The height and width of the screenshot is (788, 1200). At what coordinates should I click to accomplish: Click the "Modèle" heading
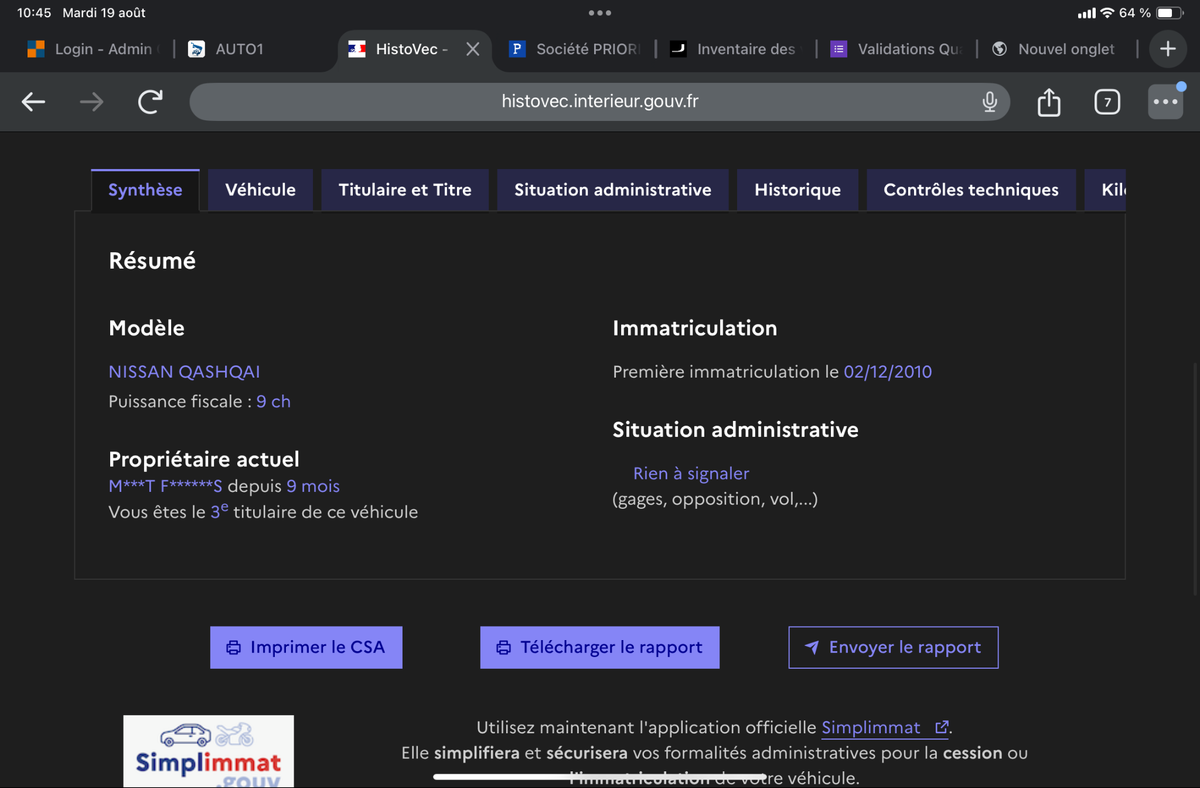[x=146, y=328]
